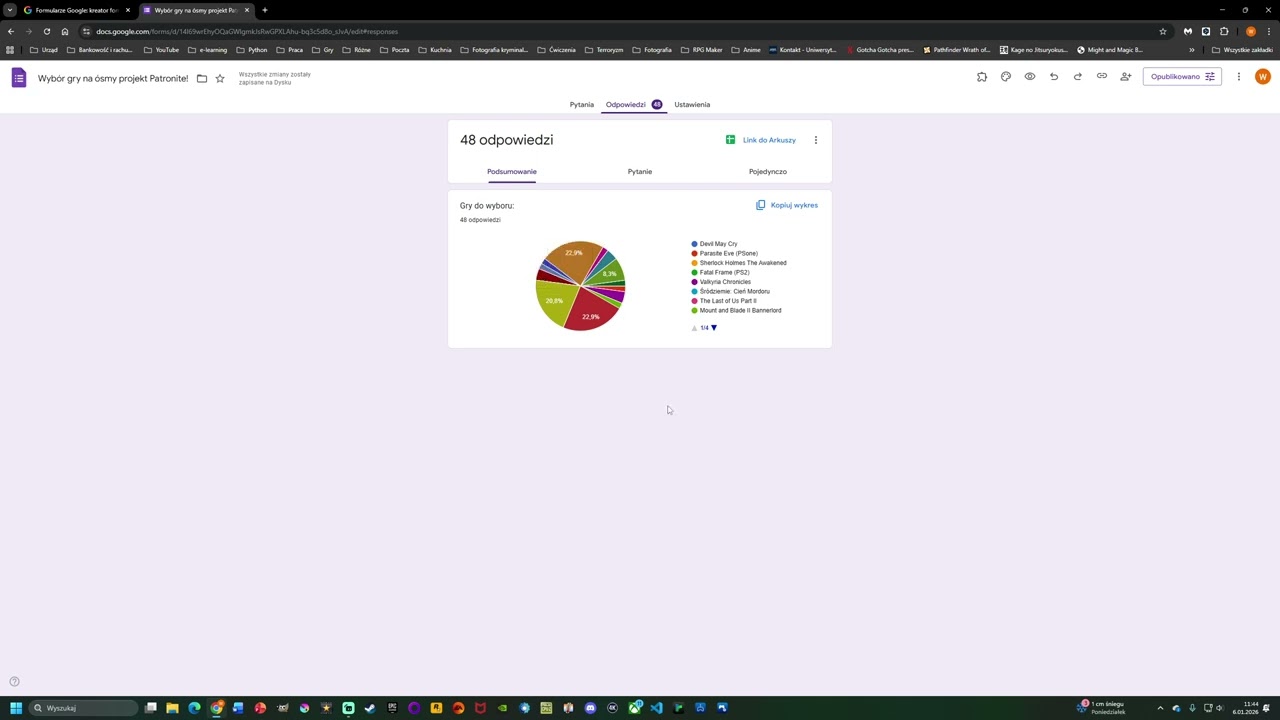
Task: Open Discord from taskbar
Action: (590, 708)
